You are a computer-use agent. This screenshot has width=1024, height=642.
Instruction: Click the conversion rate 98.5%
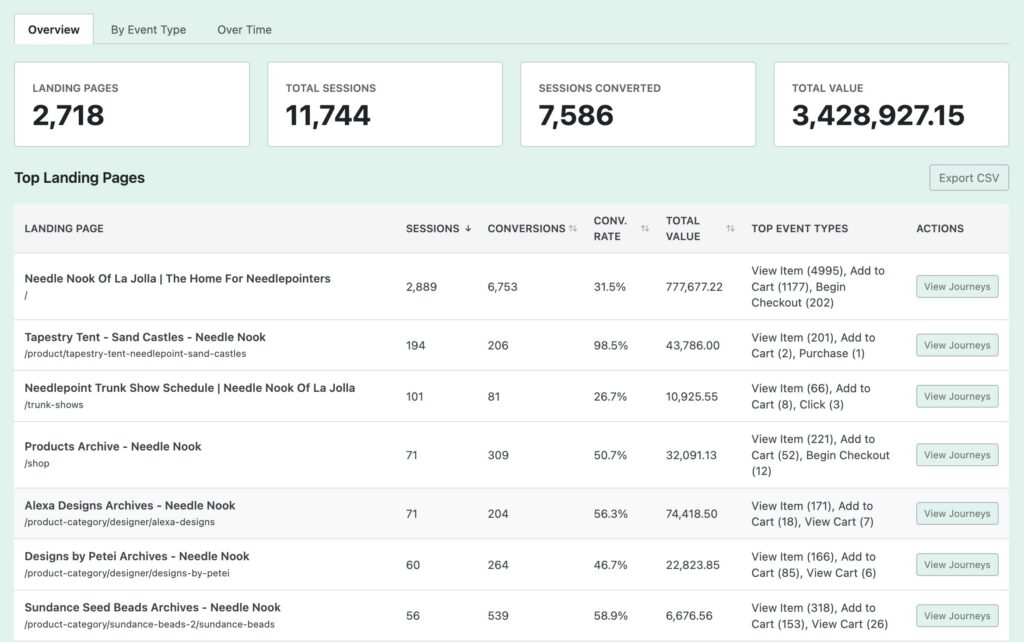[611, 345]
